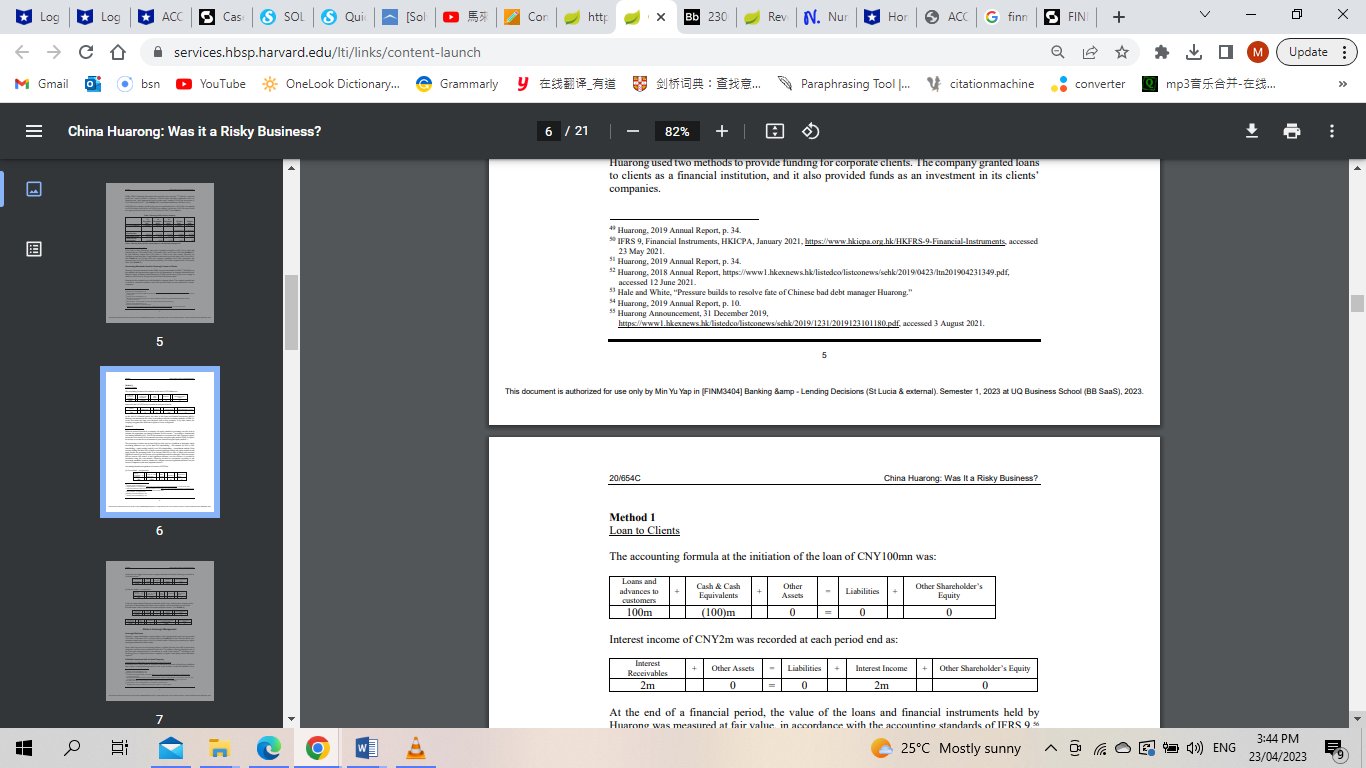Image resolution: width=1366 pixels, height=768 pixels.
Task: Edit the zoom percentage field showing 82%
Action: (676, 130)
